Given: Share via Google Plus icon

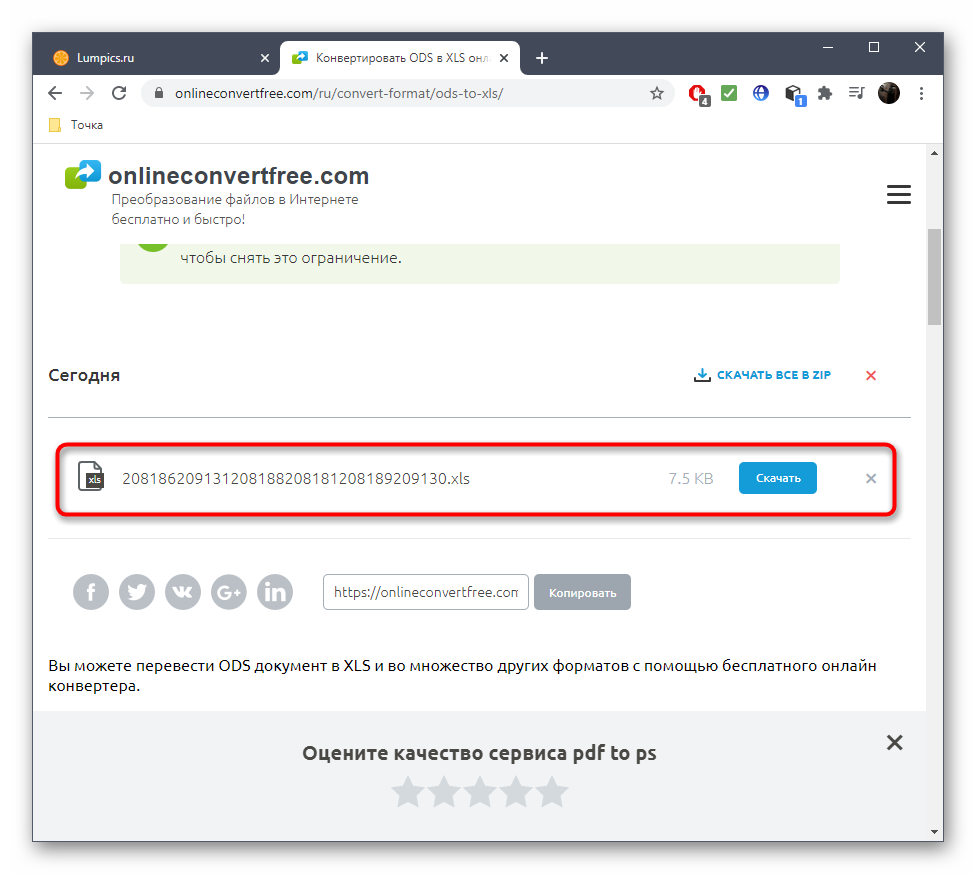Looking at the screenshot, I should (x=229, y=591).
